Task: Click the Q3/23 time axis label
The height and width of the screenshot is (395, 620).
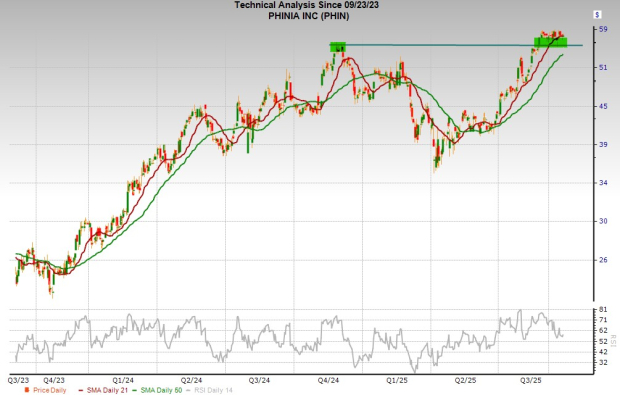Action: click(x=19, y=380)
